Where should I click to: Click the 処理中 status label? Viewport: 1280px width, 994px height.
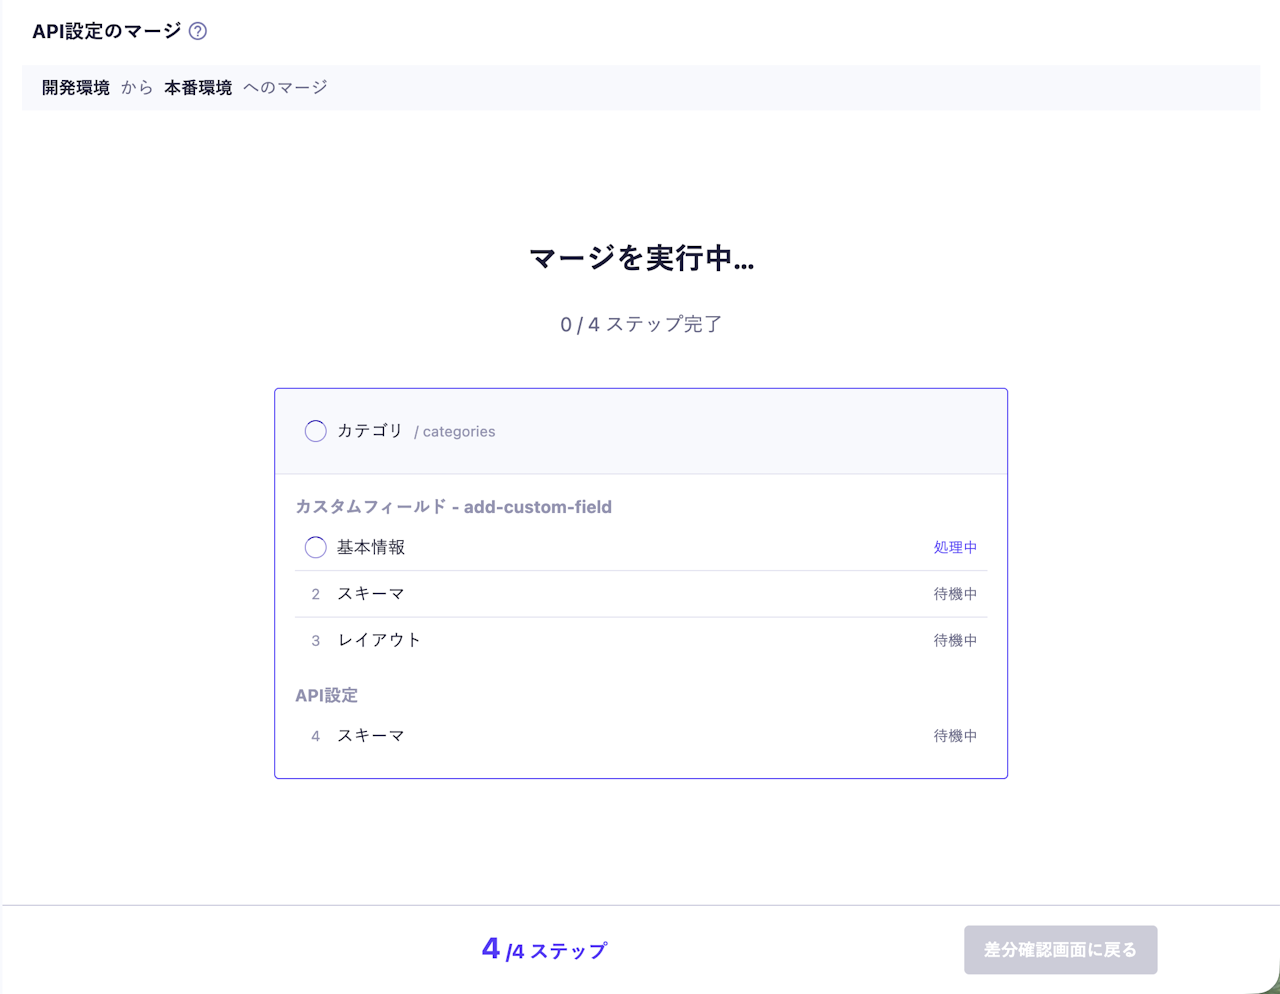click(x=955, y=547)
